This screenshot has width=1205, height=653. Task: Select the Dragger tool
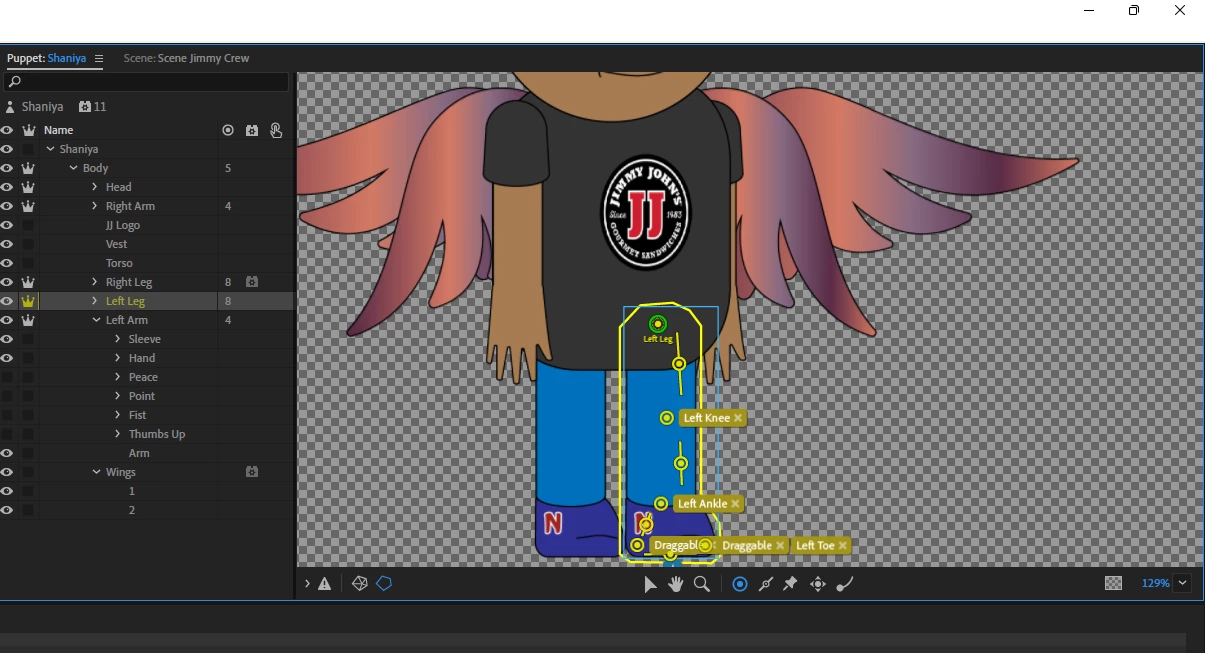(x=818, y=584)
